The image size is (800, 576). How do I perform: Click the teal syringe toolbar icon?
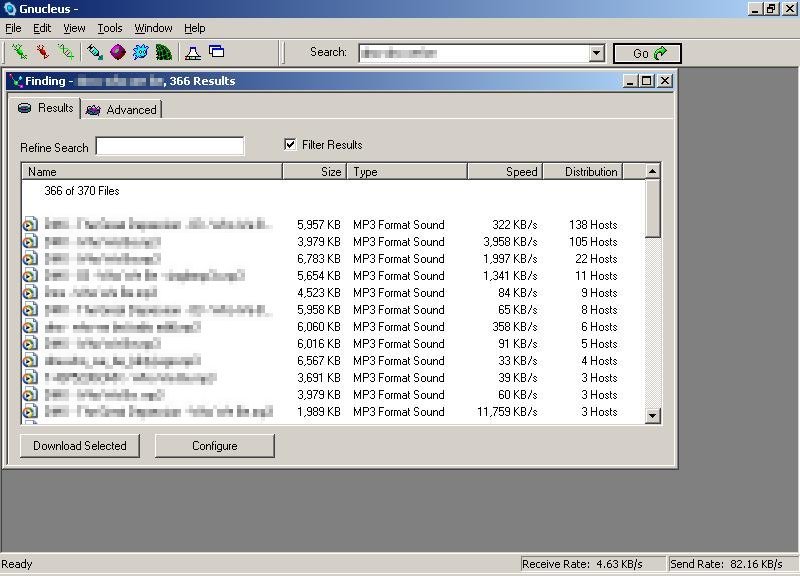[x=95, y=52]
